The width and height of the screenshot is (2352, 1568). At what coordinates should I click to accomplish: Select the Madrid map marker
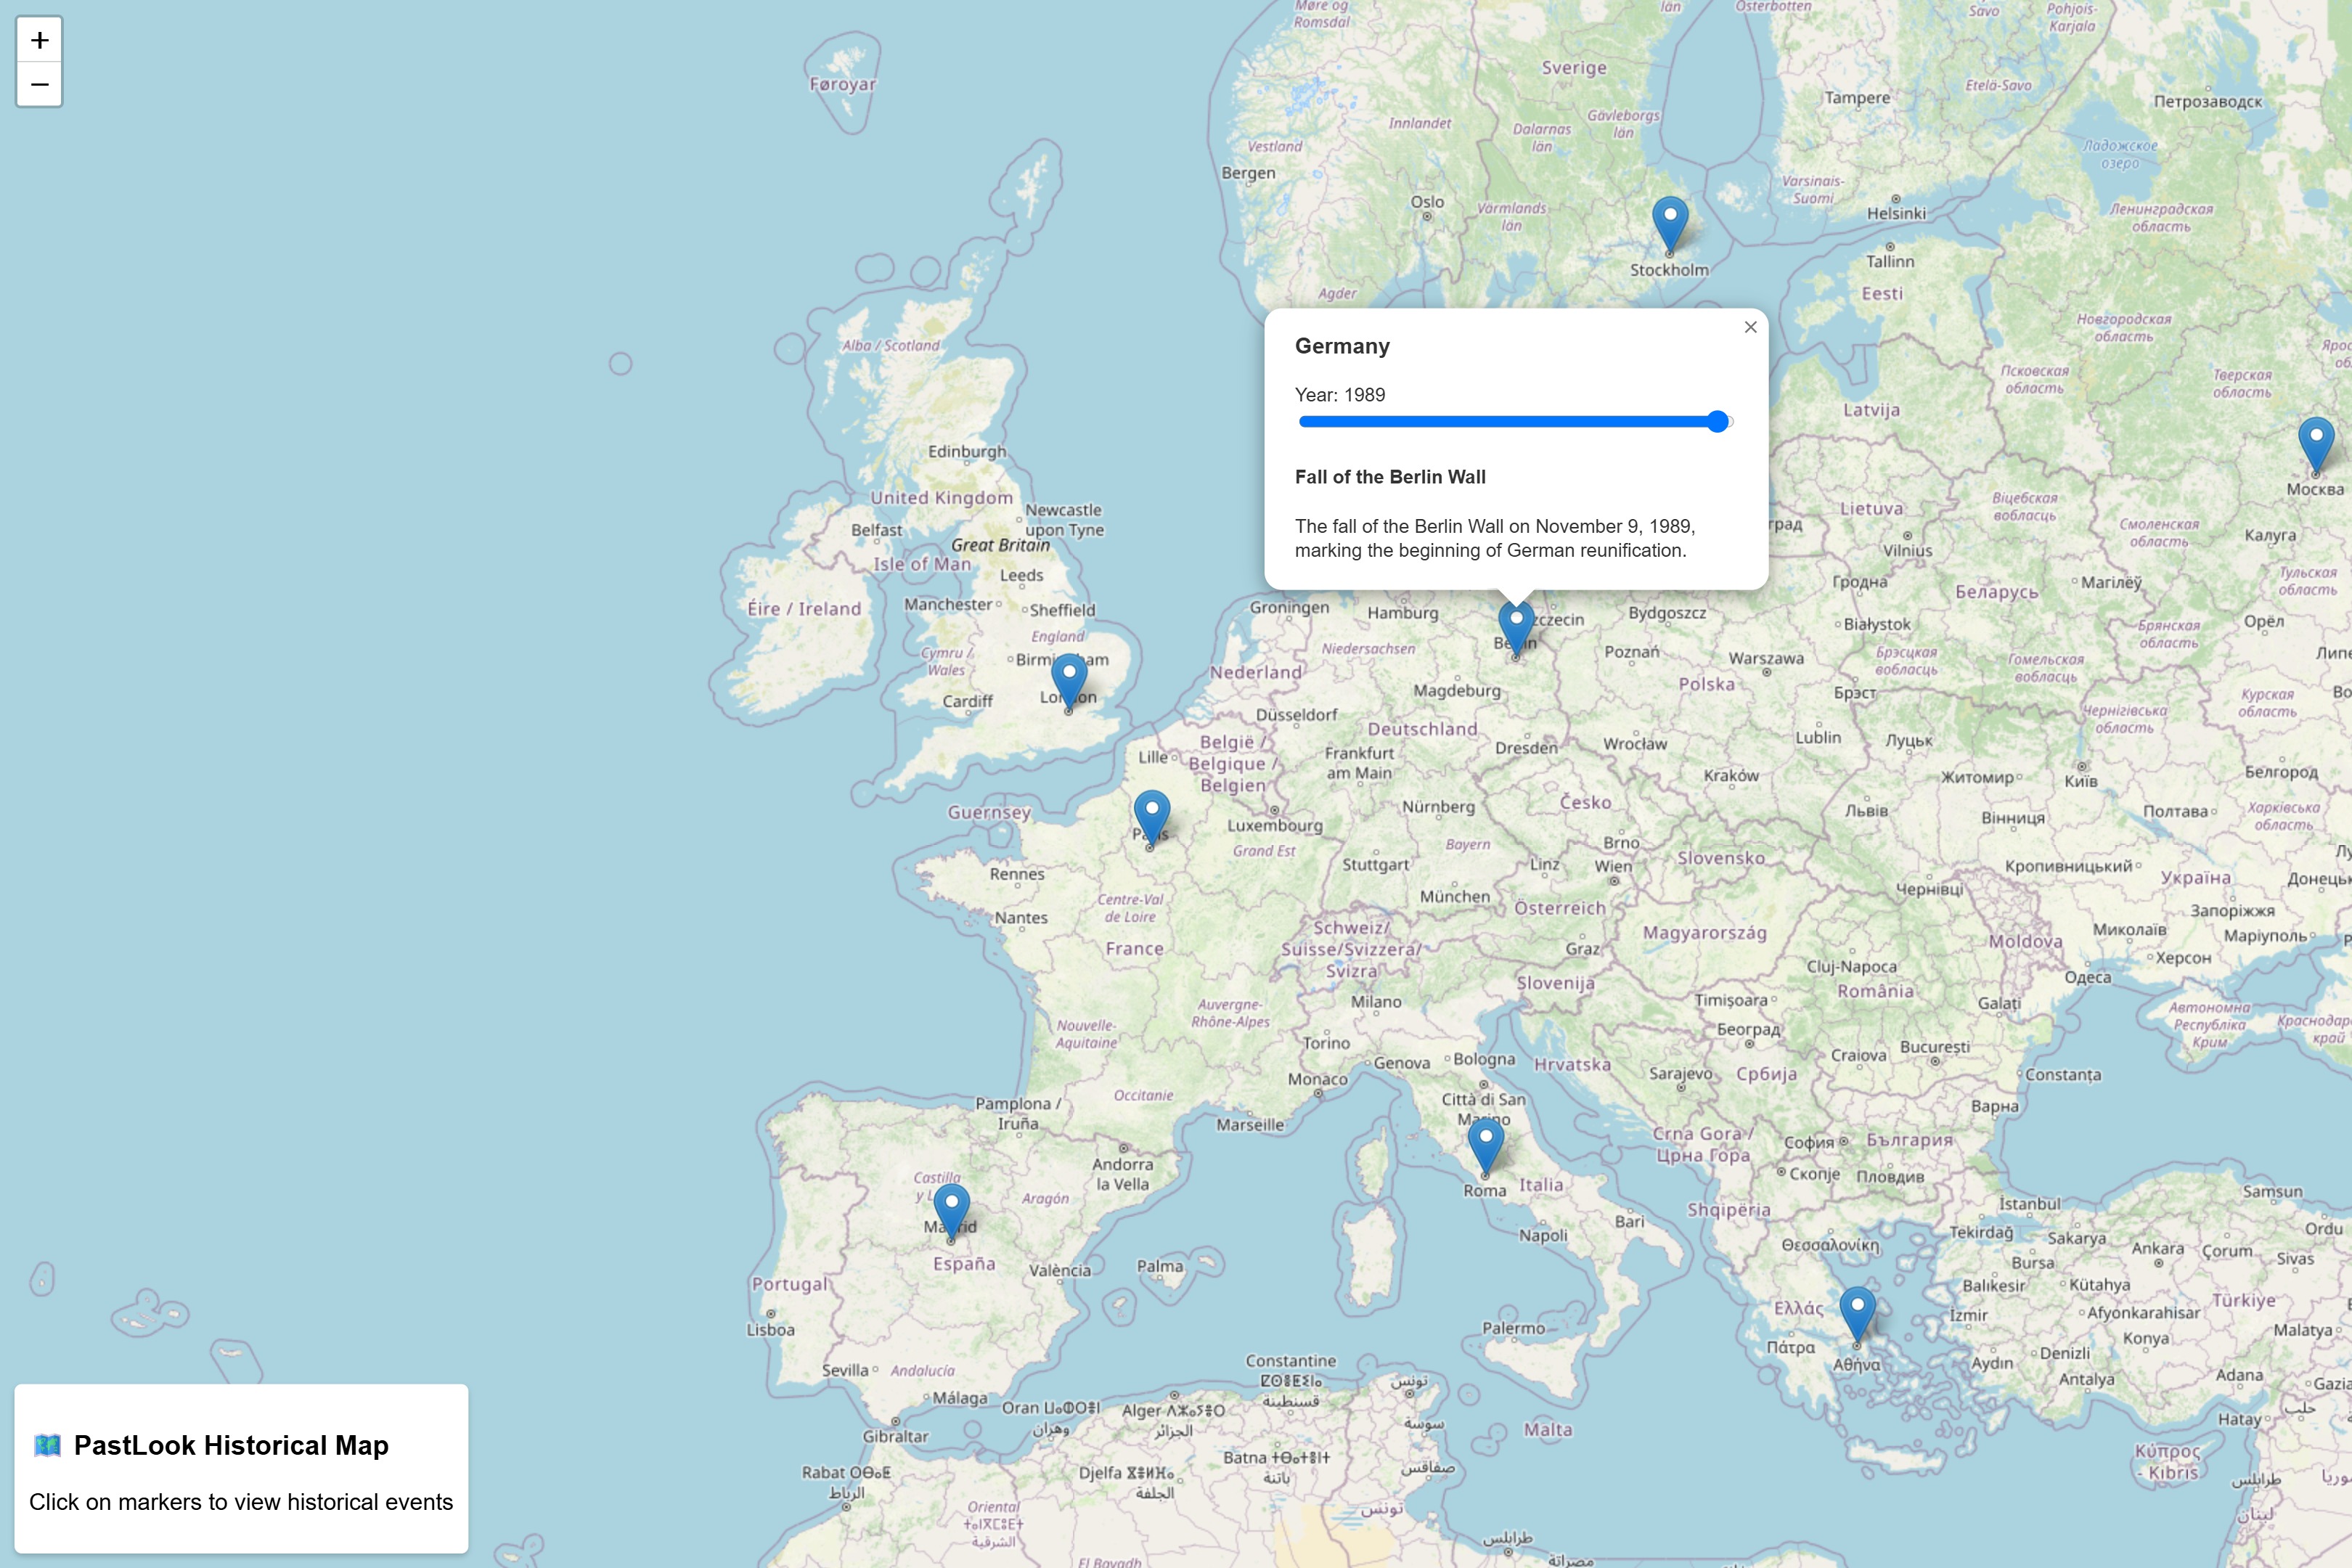click(x=951, y=1210)
